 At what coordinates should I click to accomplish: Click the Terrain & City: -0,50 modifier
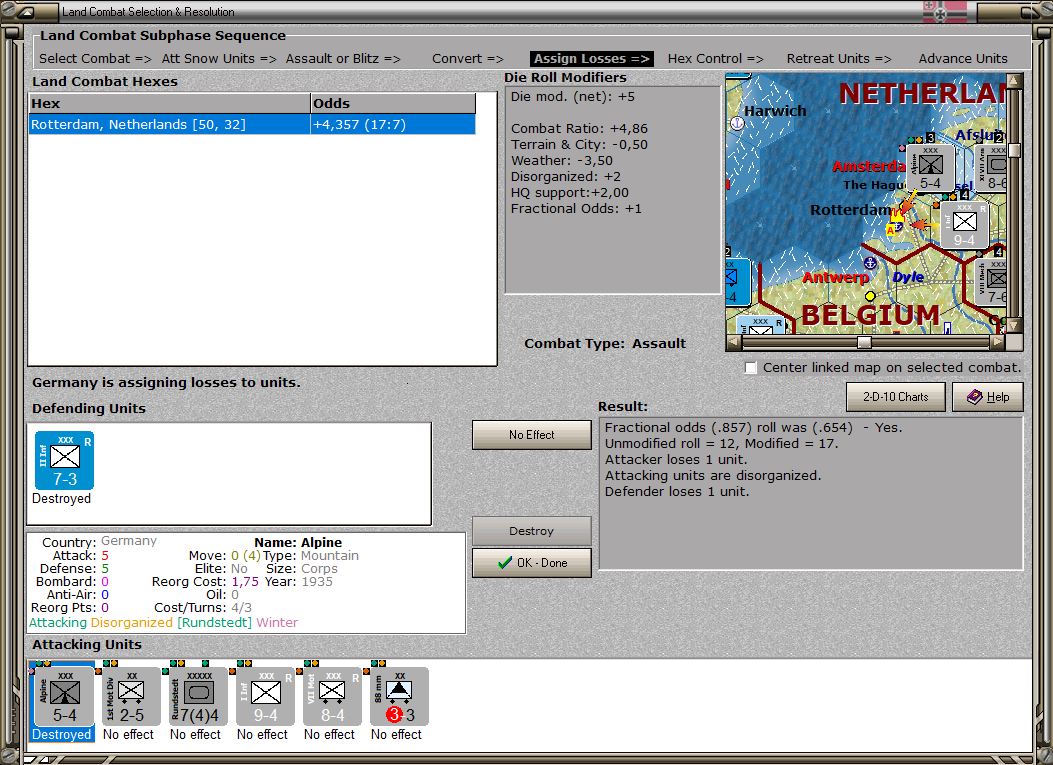tap(579, 144)
